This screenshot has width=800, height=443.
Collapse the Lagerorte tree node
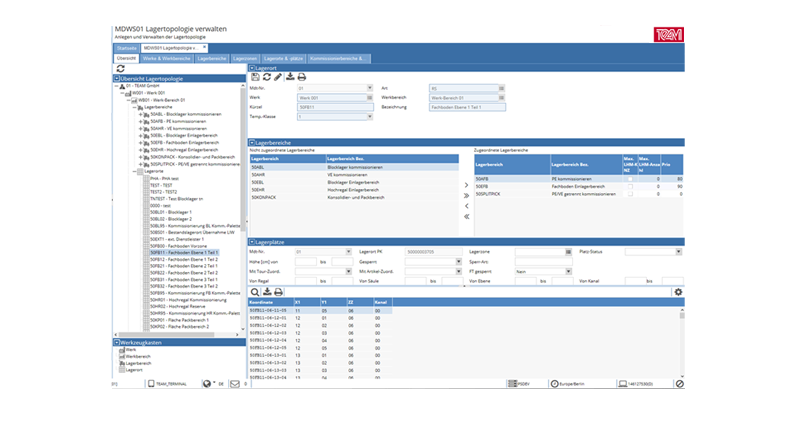pyautogui.click(x=135, y=171)
